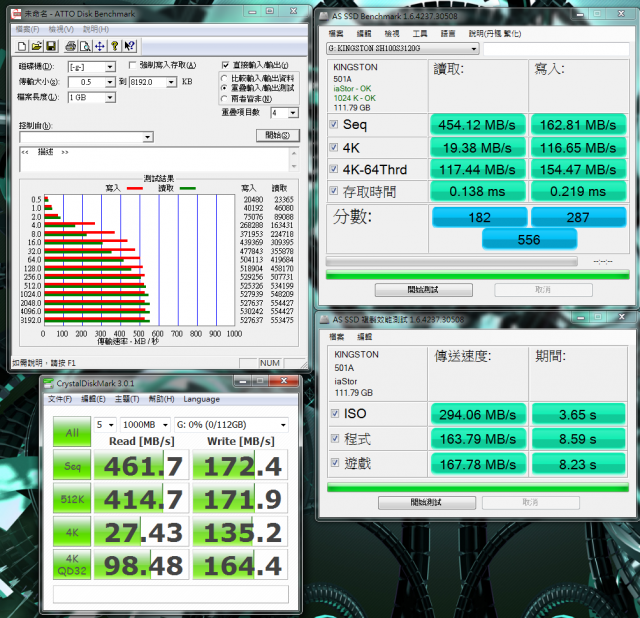Open the file length 1 GB dropdown
640x618 pixels.
tap(110, 97)
